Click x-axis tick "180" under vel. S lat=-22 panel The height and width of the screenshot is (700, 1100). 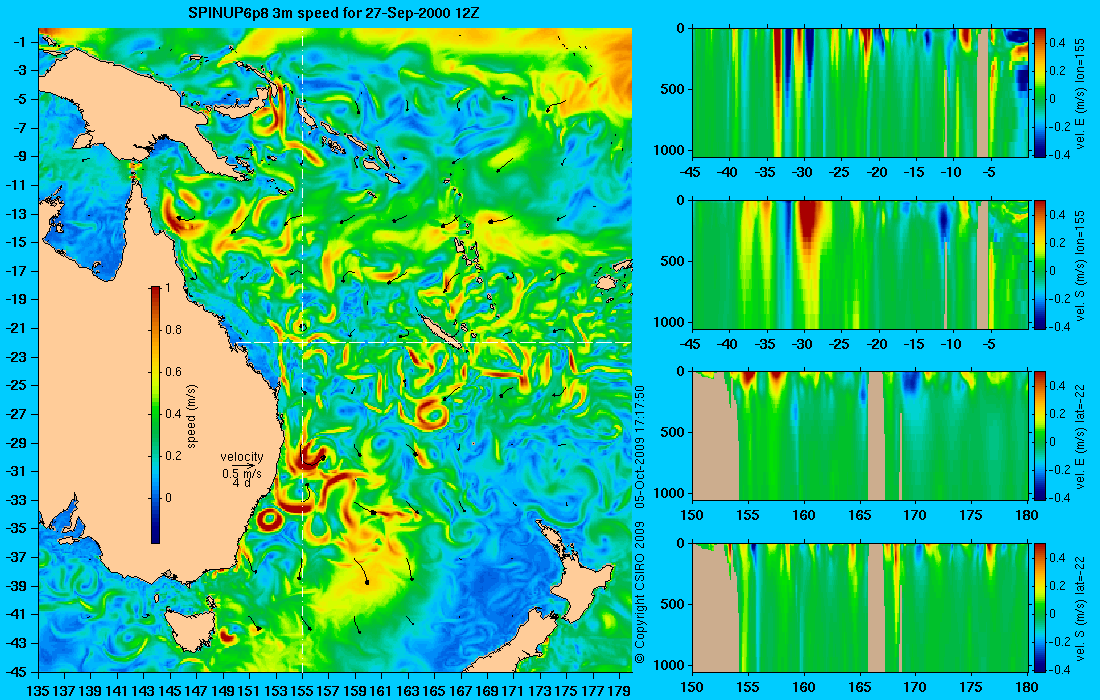tap(1027, 687)
